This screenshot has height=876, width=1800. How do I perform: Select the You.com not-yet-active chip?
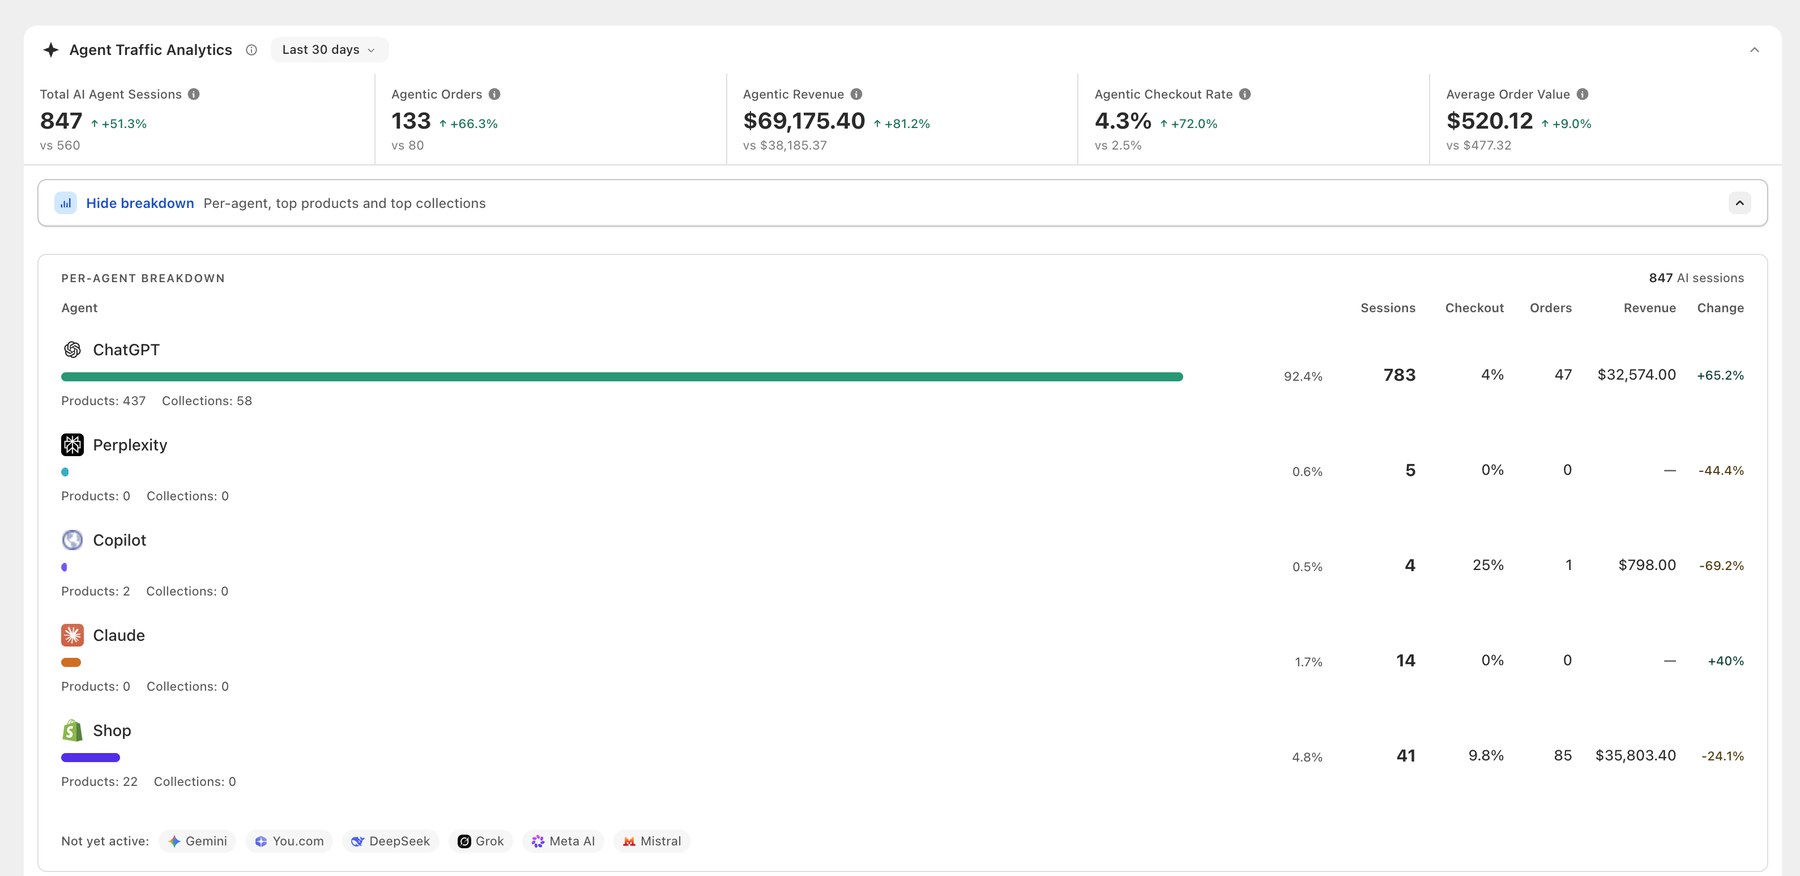click(x=289, y=841)
